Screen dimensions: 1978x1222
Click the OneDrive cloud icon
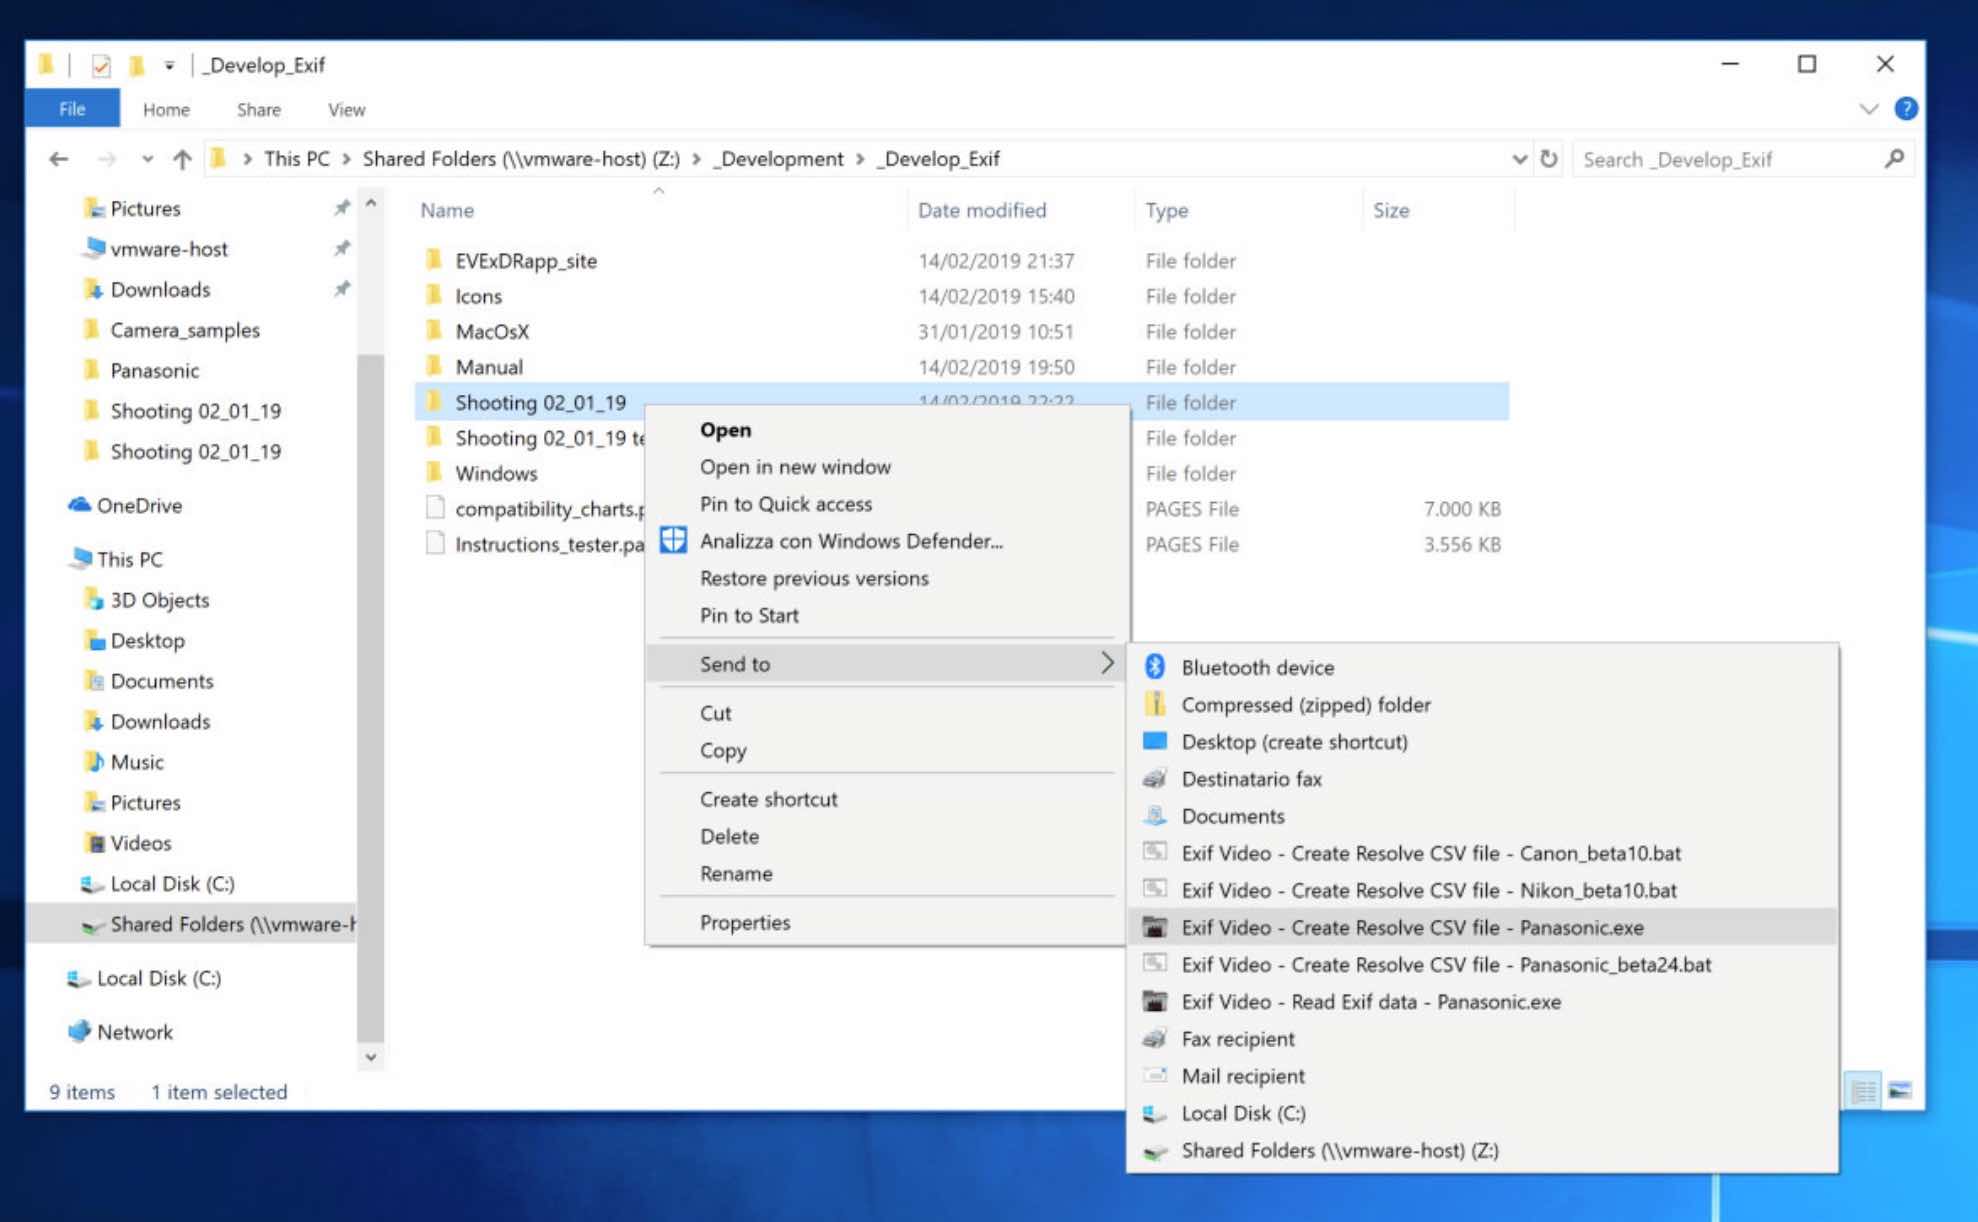point(79,505)
